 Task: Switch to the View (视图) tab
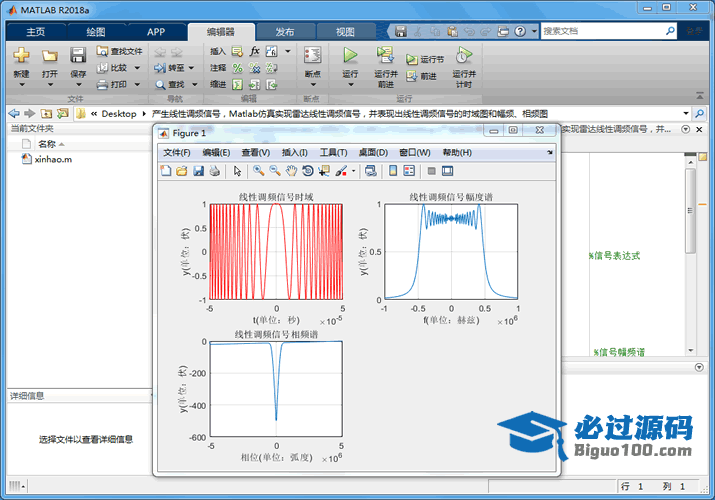click(x=345, y=32)
